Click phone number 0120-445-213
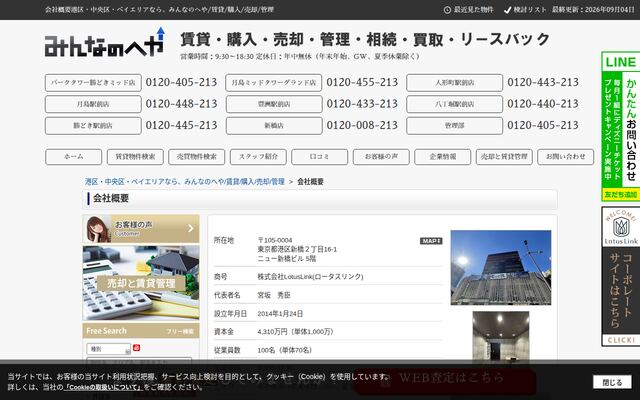Screen dimensions: 640x400 181,126
